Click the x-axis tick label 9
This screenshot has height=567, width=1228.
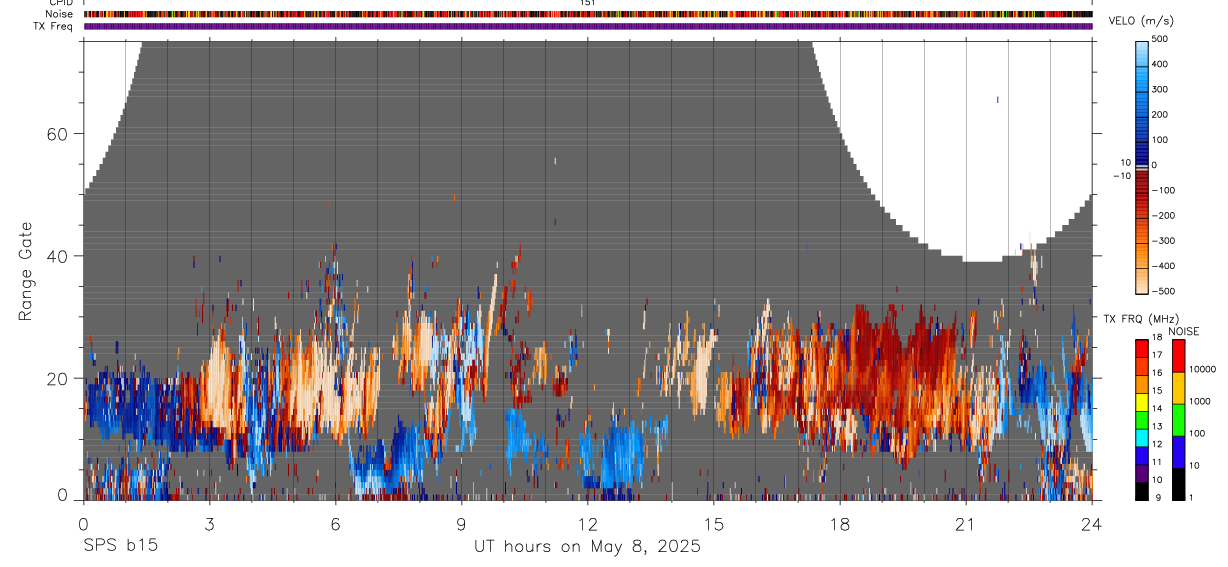click(x=461, y=523)
